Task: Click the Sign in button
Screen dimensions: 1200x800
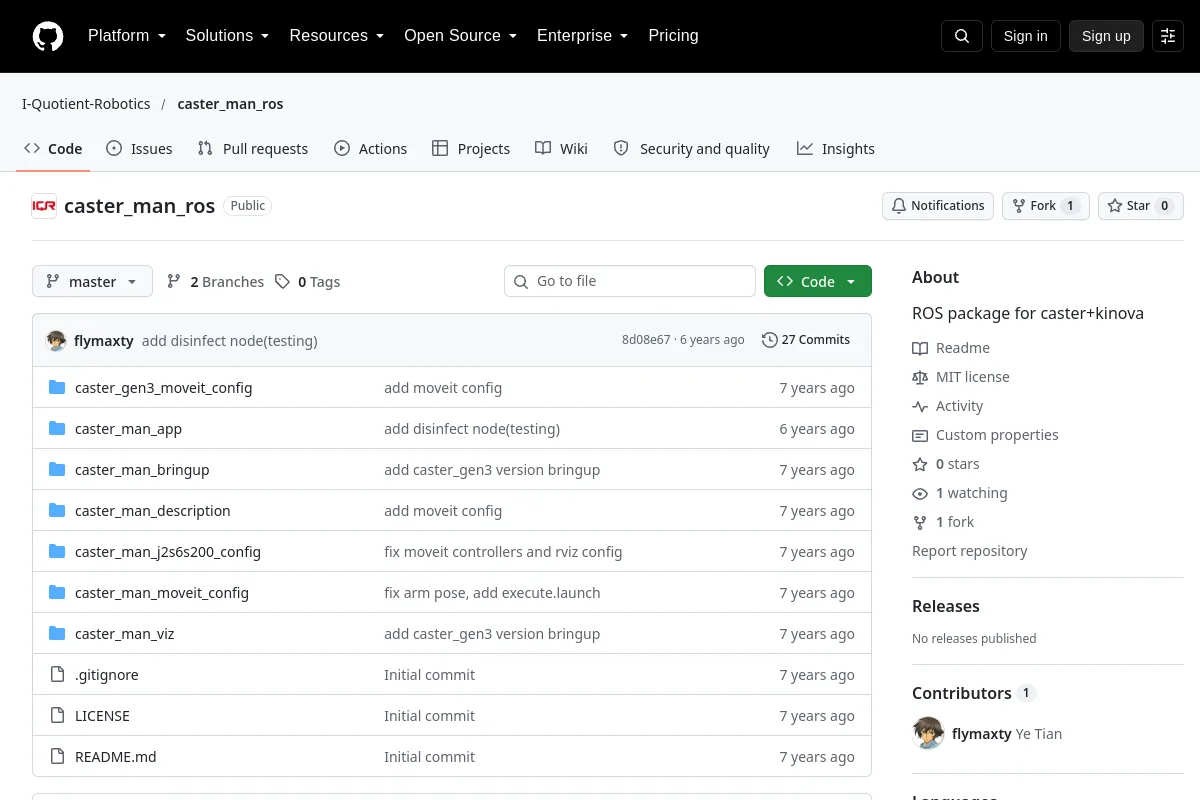Action: coord(1025,36)
